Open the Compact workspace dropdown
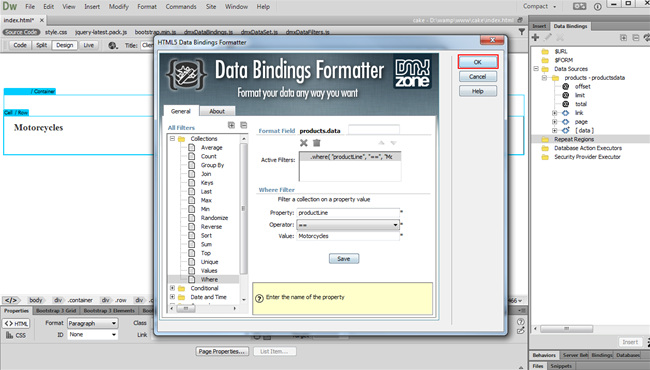The width and height of the screenshot is (650, 370). tap(539, 6)
